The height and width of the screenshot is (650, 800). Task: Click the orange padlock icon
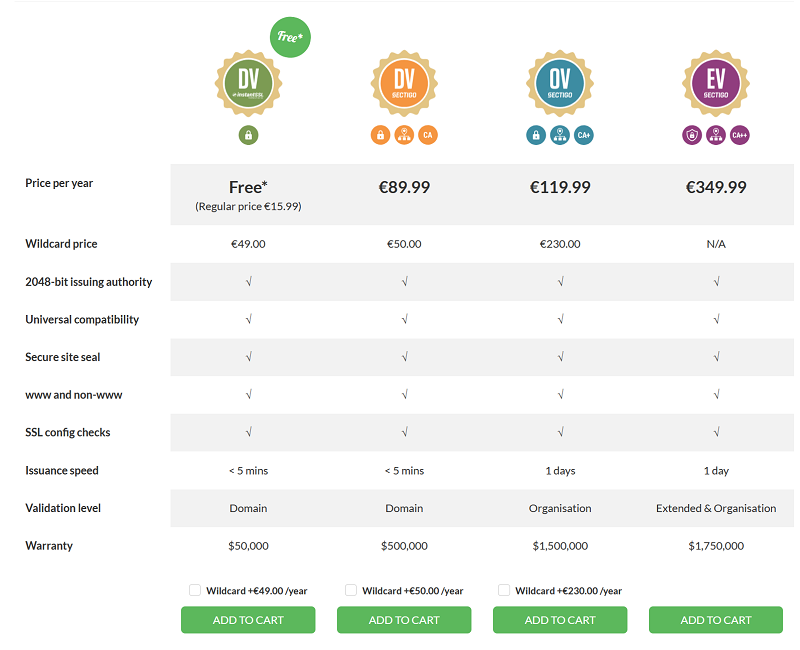(380, 135)
